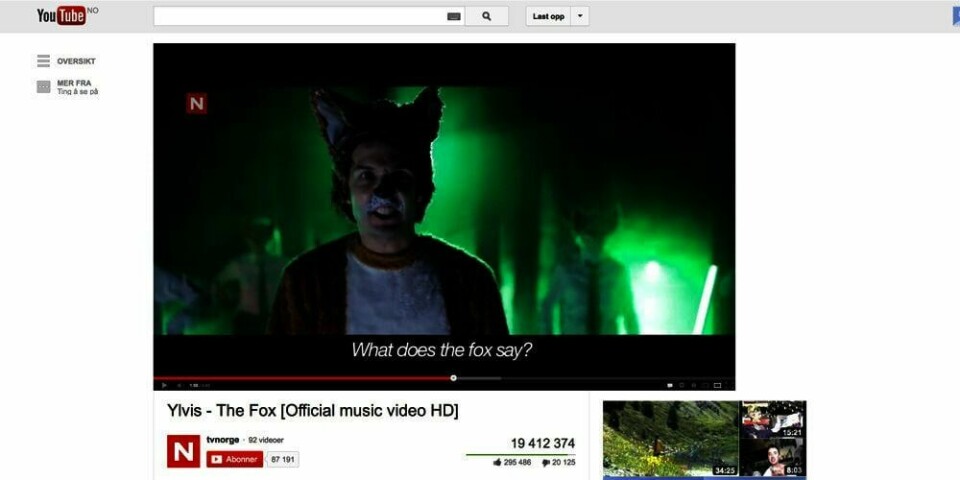Open the related thumbnail with duration 34:25
The width and height of the screenshot is (960, 480).
[671, 438]
